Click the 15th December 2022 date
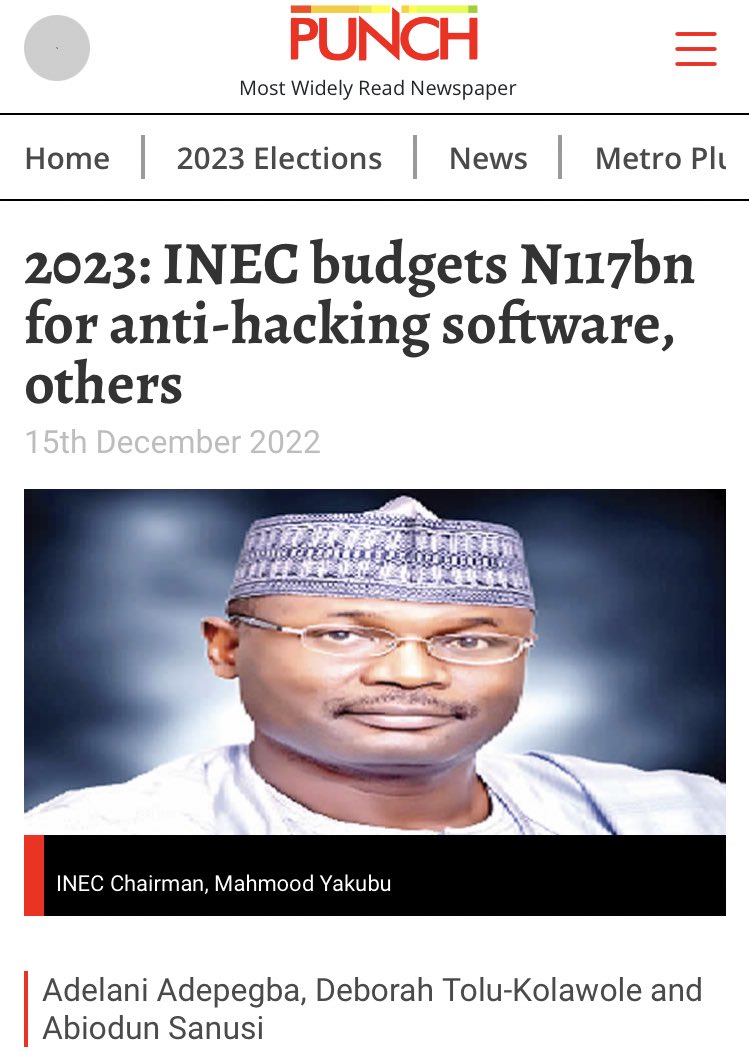749x1053 pixels. click(173, 442)
